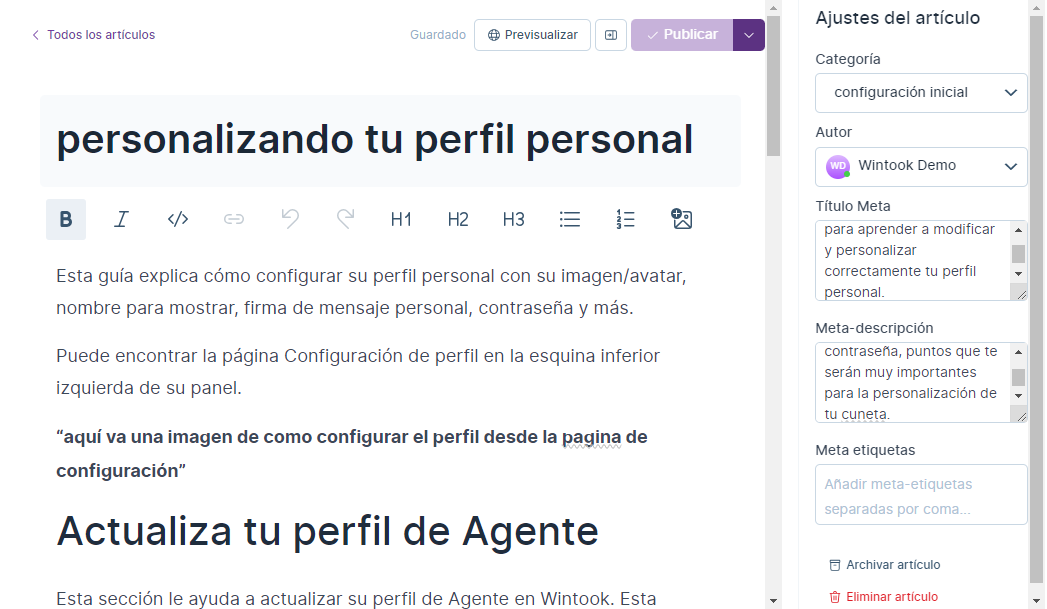This screenshot has width=1047, height=609.
Task: Apply italic formatting to text
Action: click(122, 219)
